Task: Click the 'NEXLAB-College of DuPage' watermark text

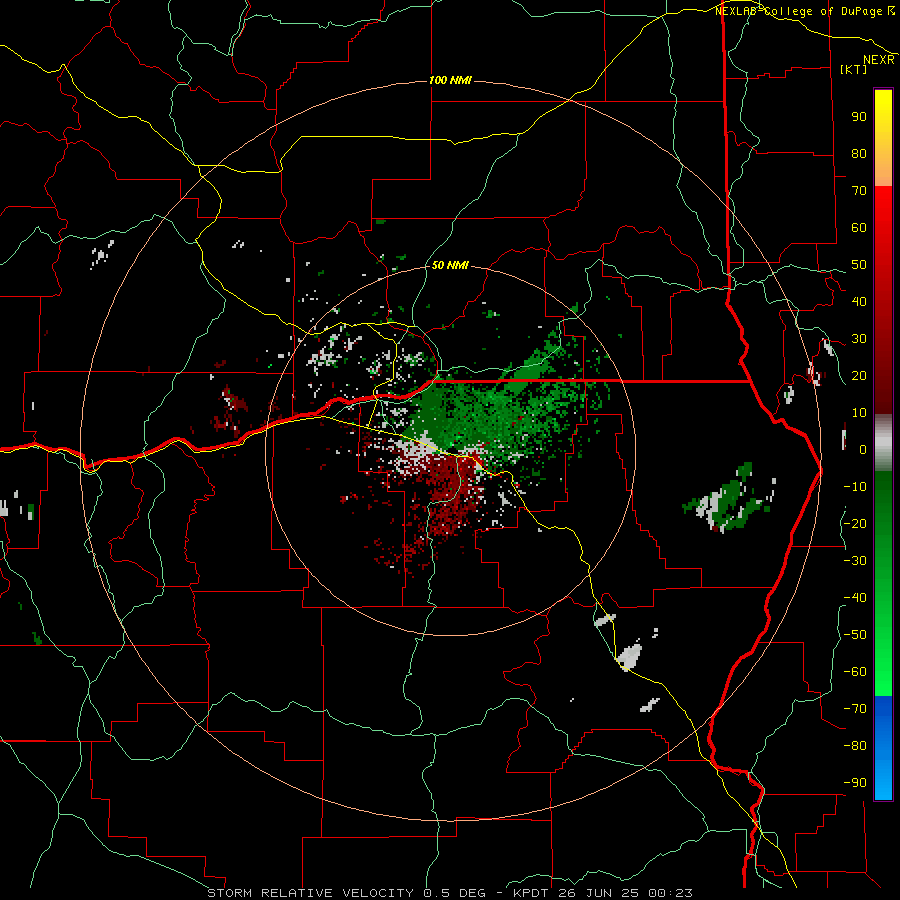Action: point(800,11)
